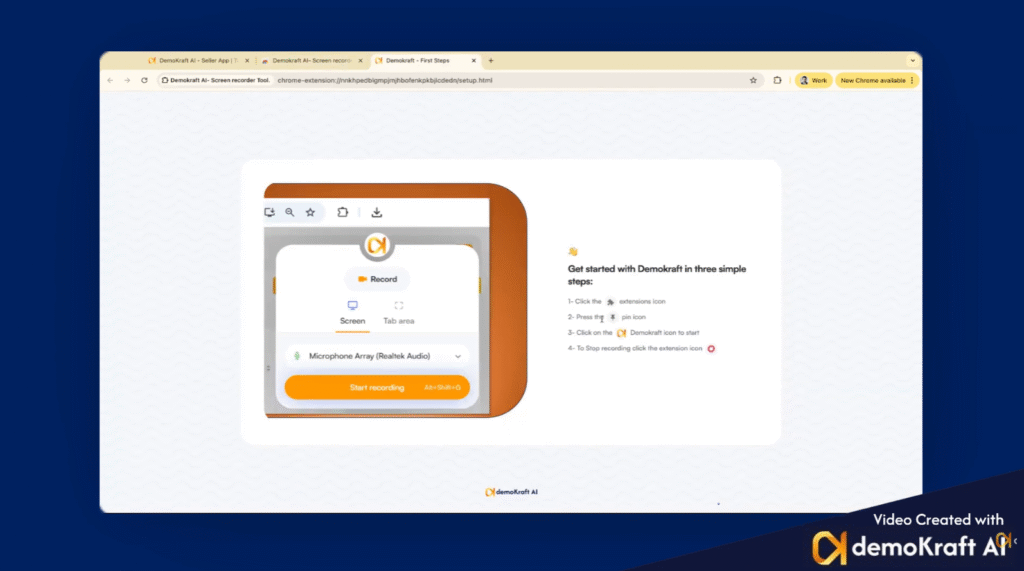
Task: Click the Demokraft logo in the recorder popup
Action: (376, 246)
